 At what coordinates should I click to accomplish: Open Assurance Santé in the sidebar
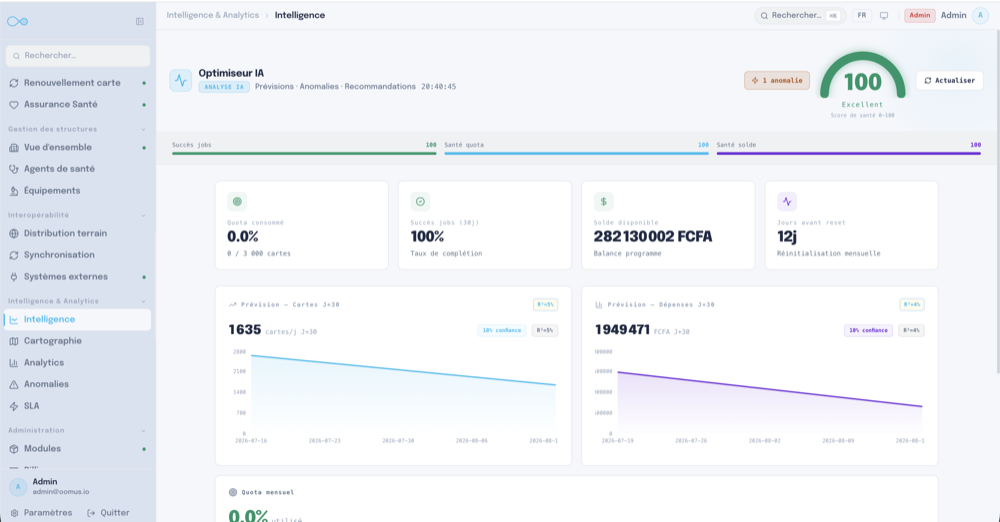pyautogui.click(x=77, y=105)
